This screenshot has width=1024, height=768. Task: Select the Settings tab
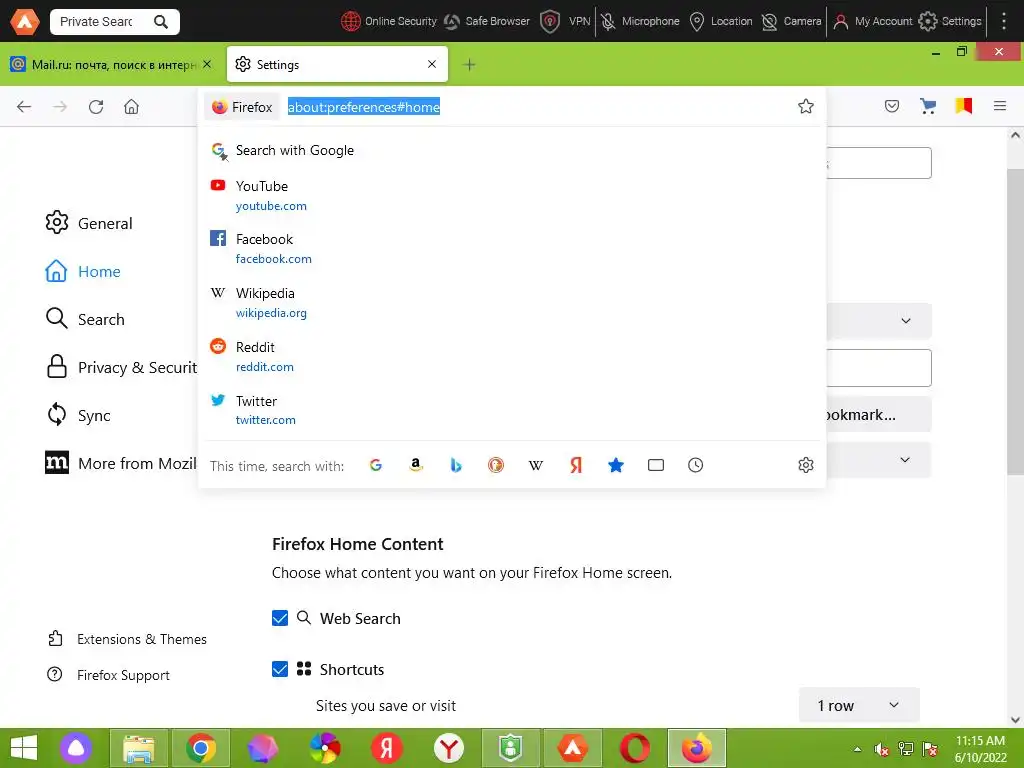(x=337, y=64)
